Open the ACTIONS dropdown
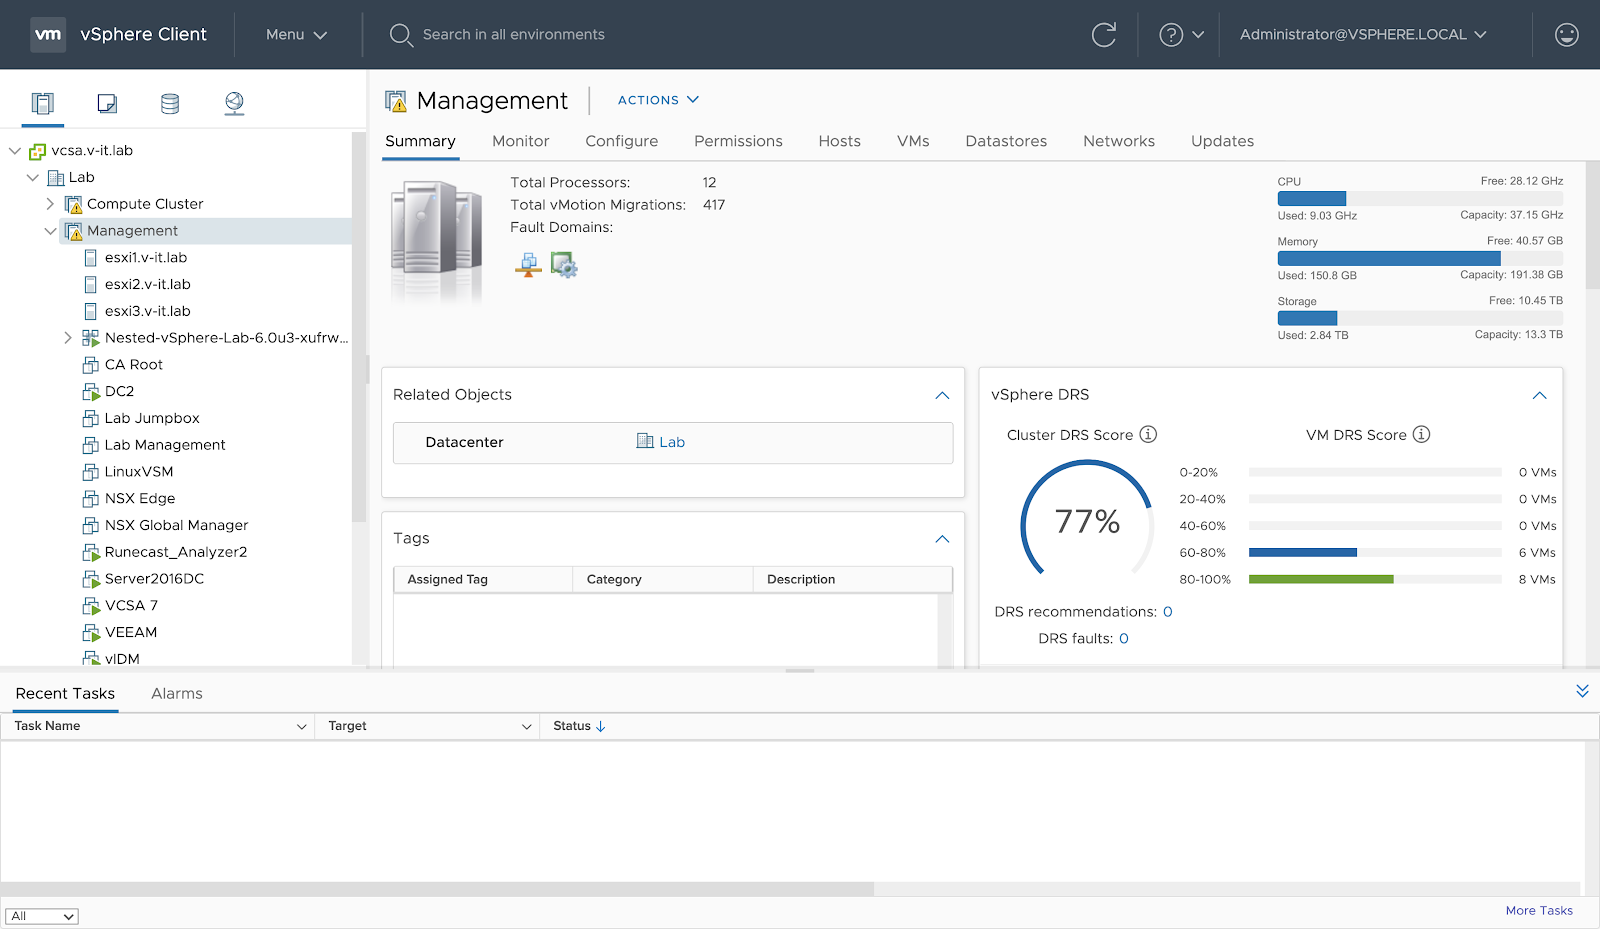The height and width of the screenshot is (929, 1600). coord(658,100)
